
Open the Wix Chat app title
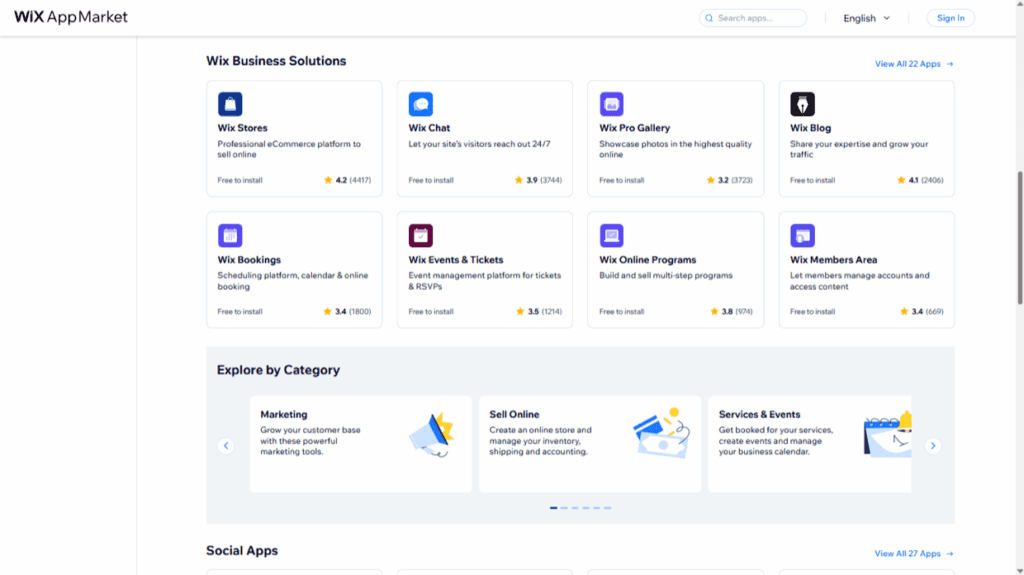429,128
